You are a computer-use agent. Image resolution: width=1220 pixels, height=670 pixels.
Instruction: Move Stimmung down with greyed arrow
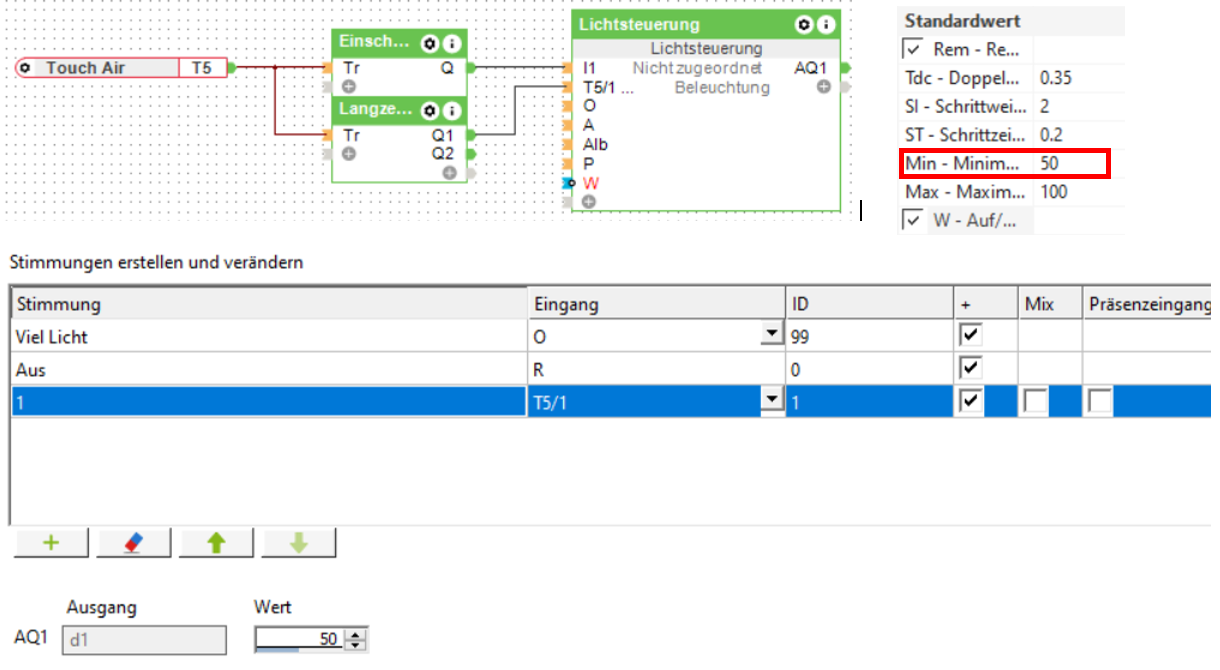(298, 542)
